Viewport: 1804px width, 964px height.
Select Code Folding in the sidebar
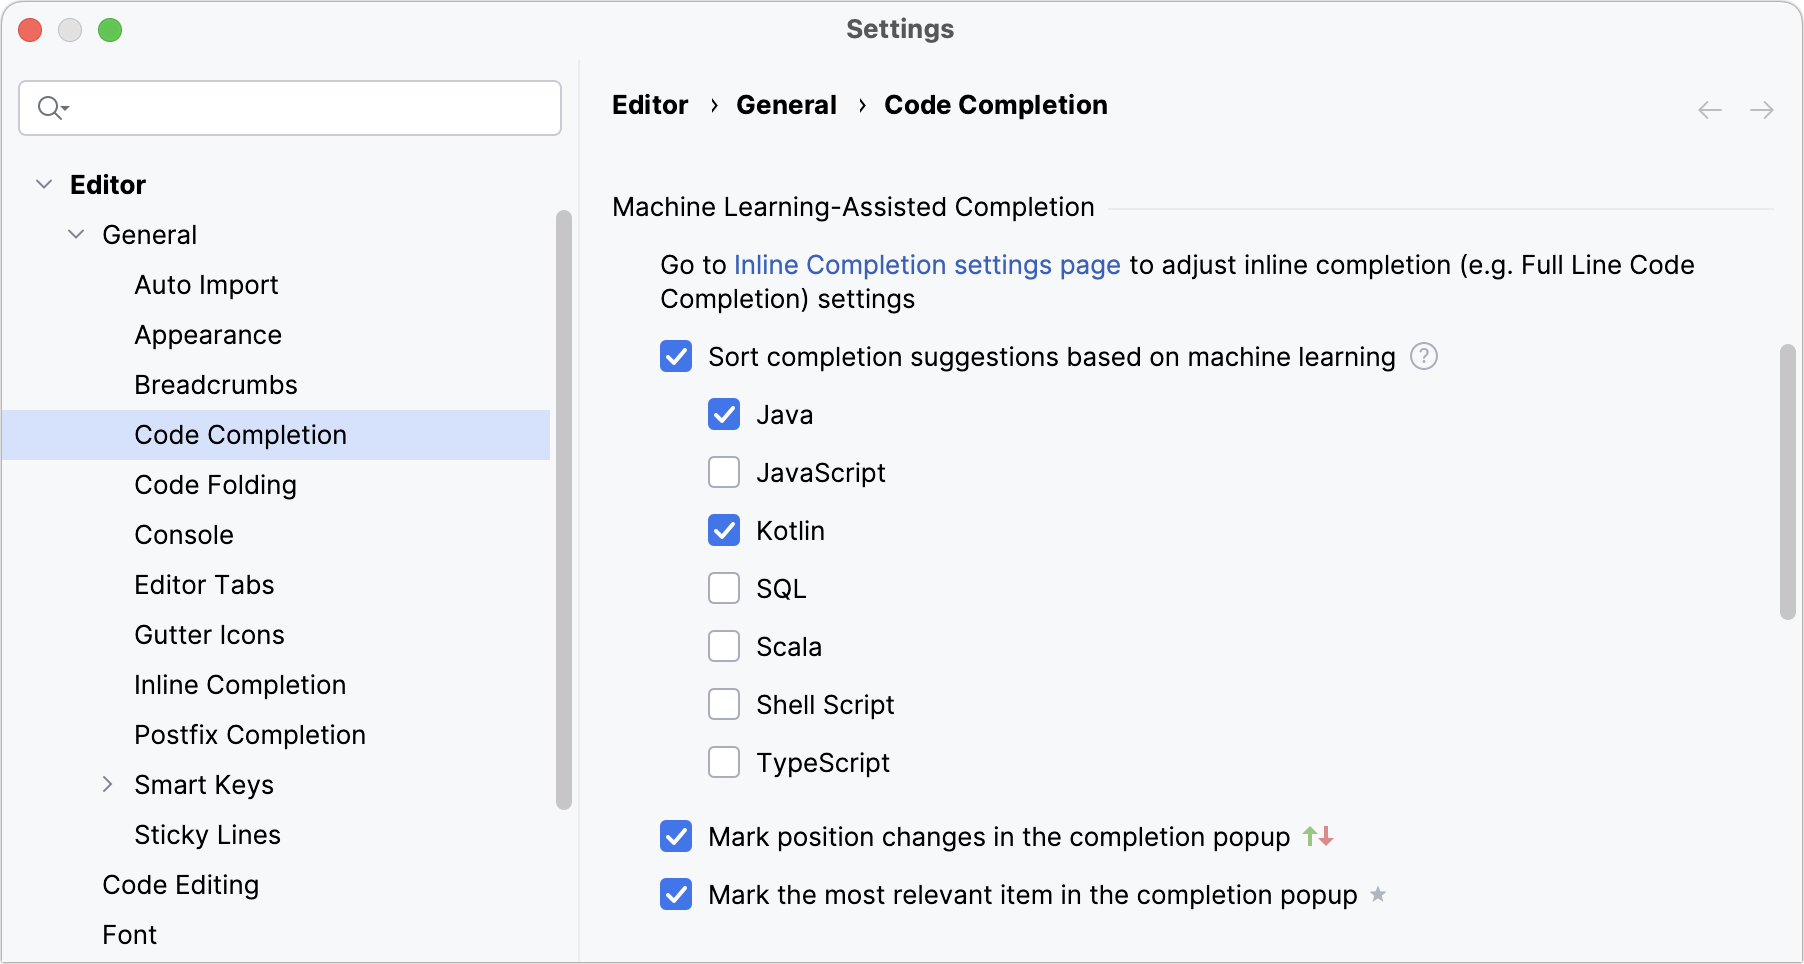[x=215, y=484]
